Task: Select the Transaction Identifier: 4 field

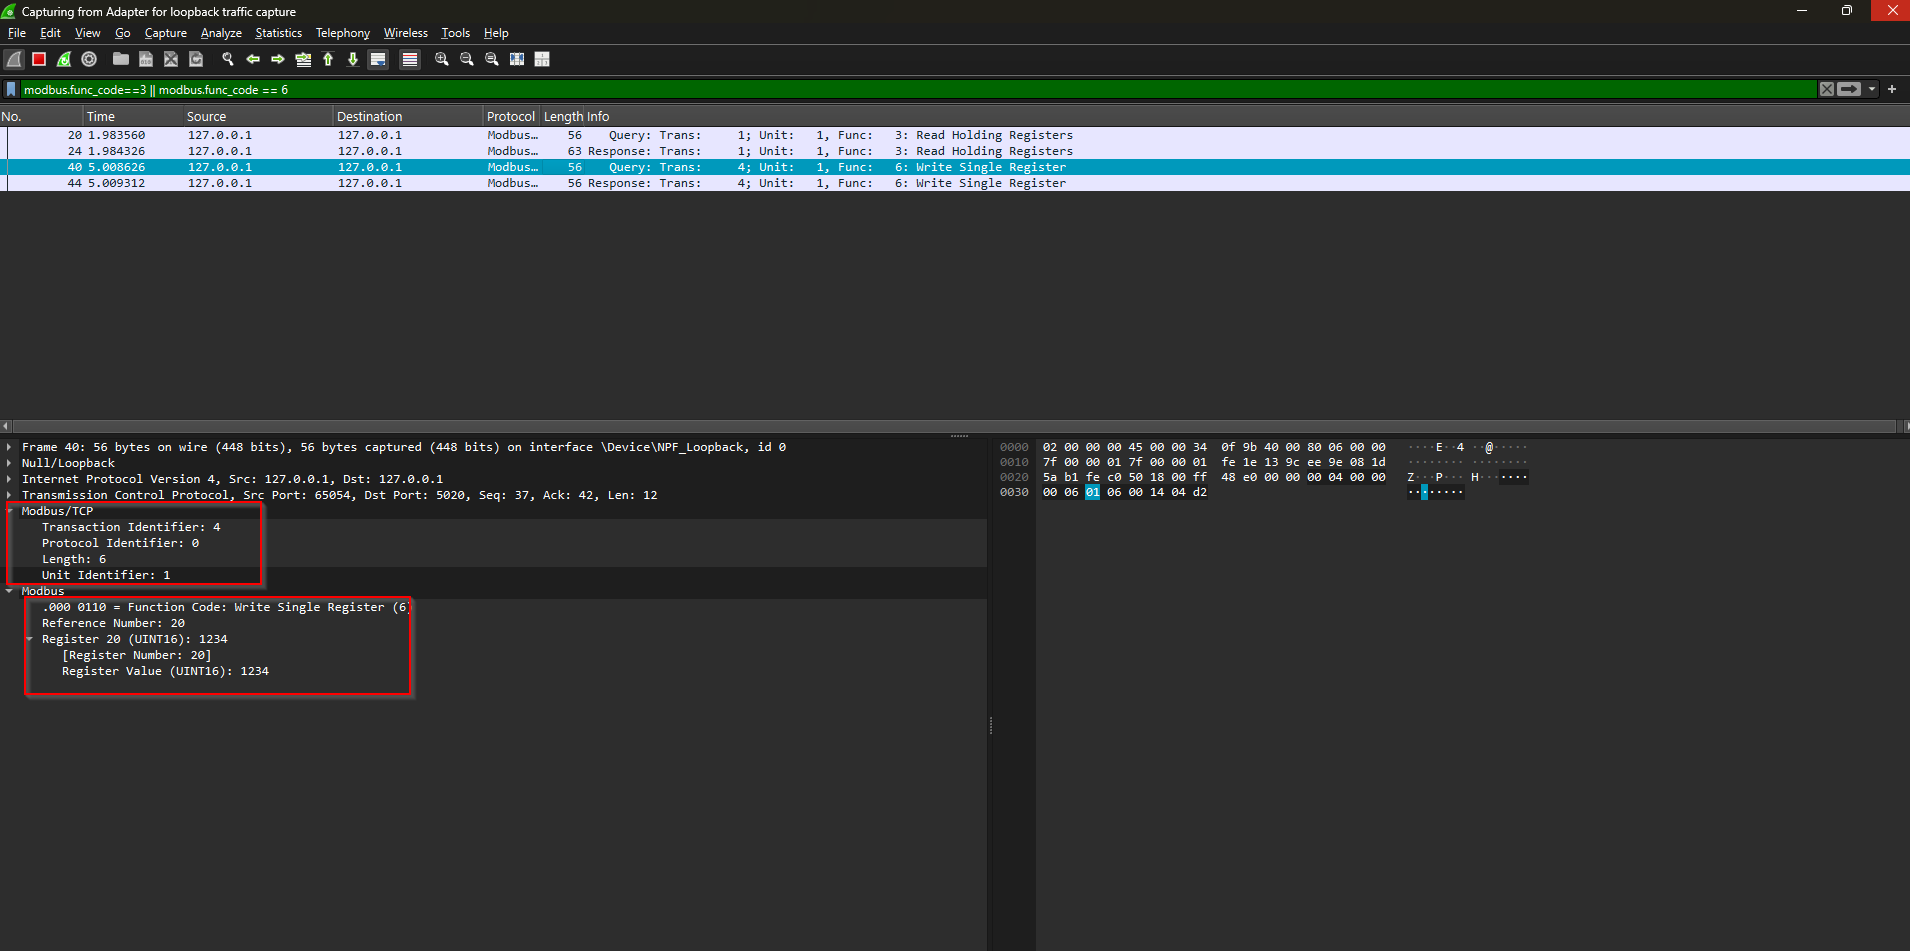Action: coord(131,527)
